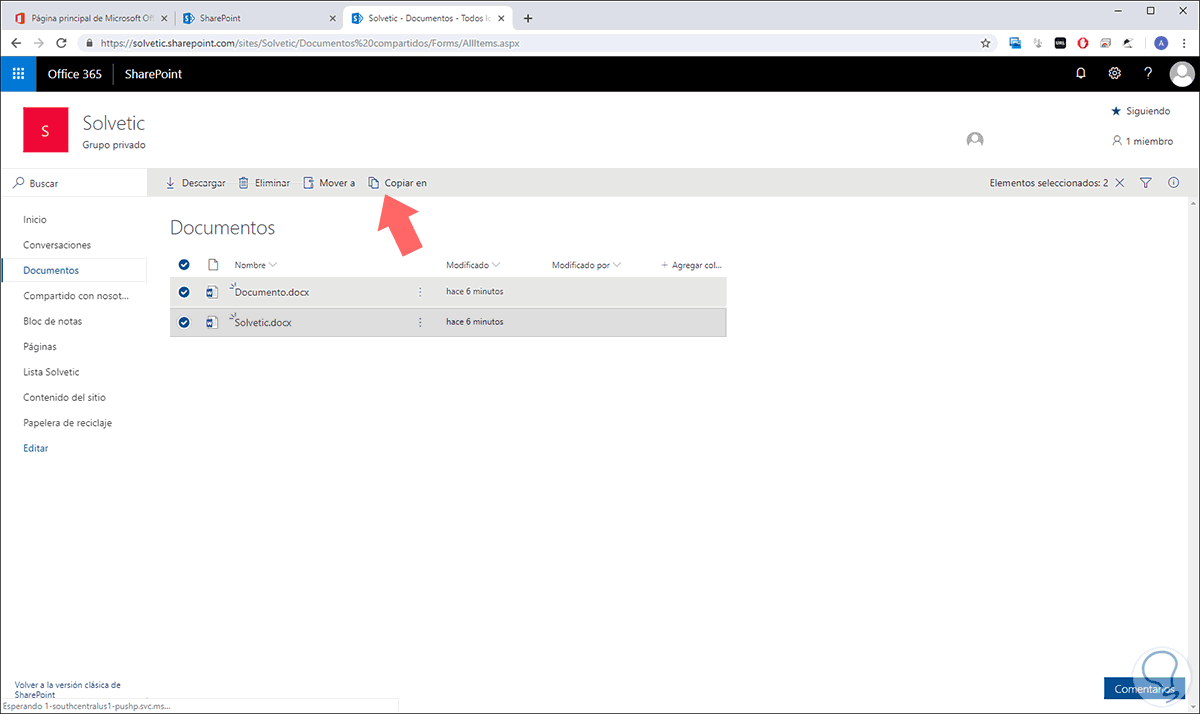Switch to the SharePoint browser tab
Image resolution: width=1200 pixels, height=714 pixels.
click(258, 18)
